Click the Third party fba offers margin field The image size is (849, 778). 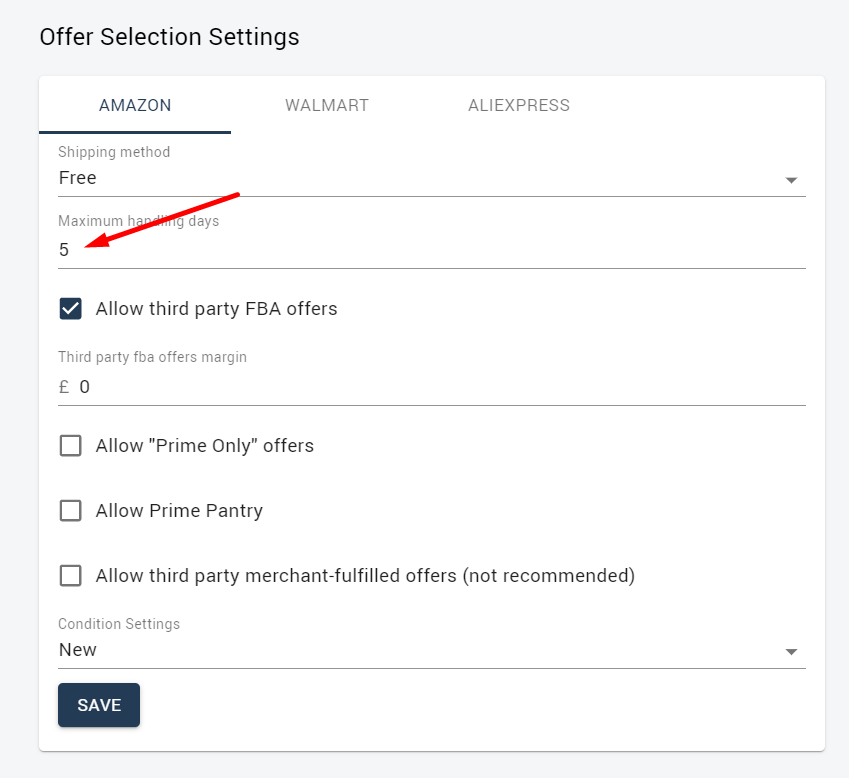442,387
